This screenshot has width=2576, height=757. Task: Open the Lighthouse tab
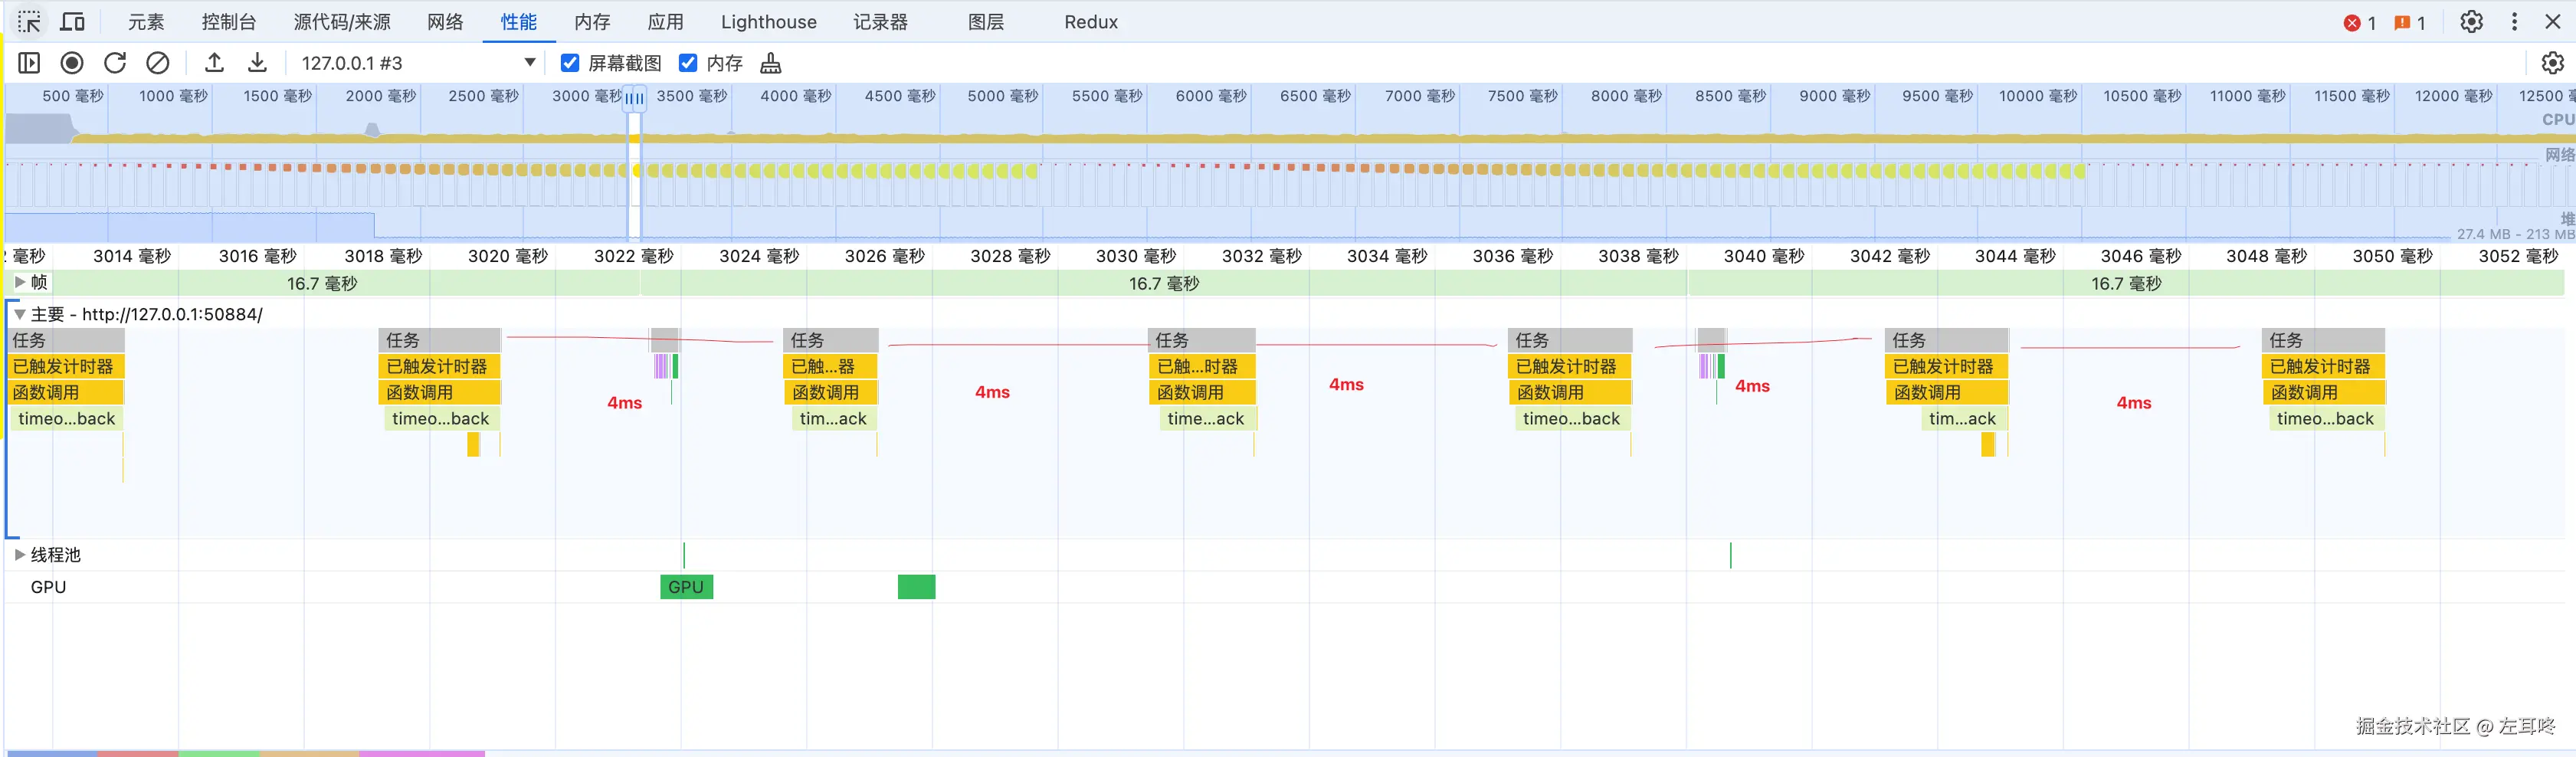click(x=768, y=22)
